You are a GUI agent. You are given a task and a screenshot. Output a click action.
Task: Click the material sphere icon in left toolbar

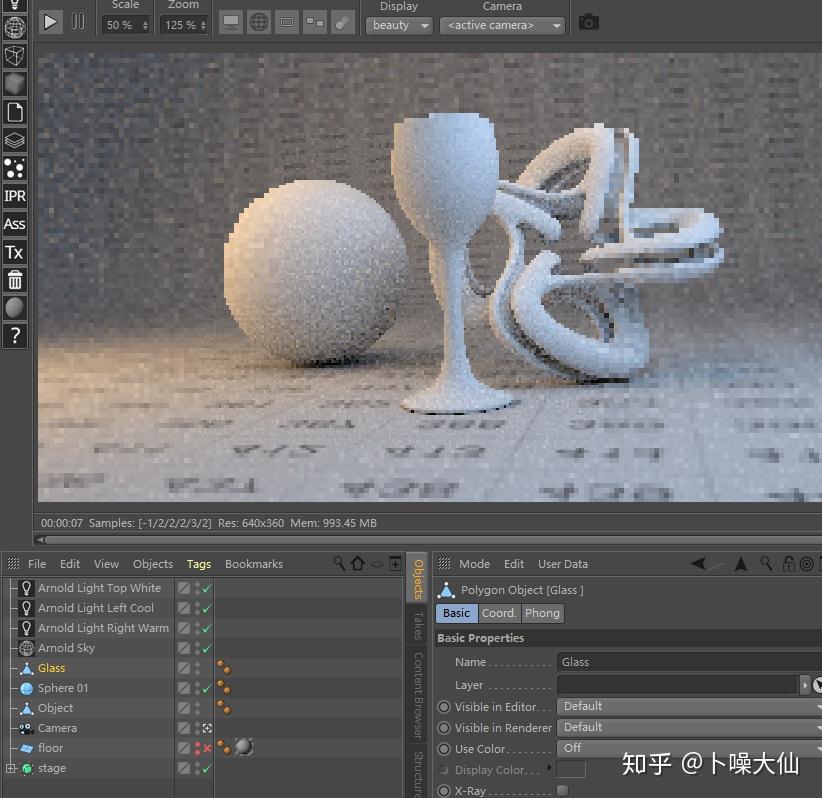tap(14, 307)
